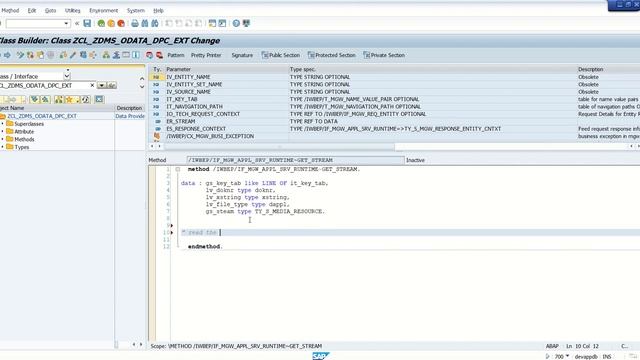
Task: Click the Find Next binoculars icon
Action: (155, 23)
